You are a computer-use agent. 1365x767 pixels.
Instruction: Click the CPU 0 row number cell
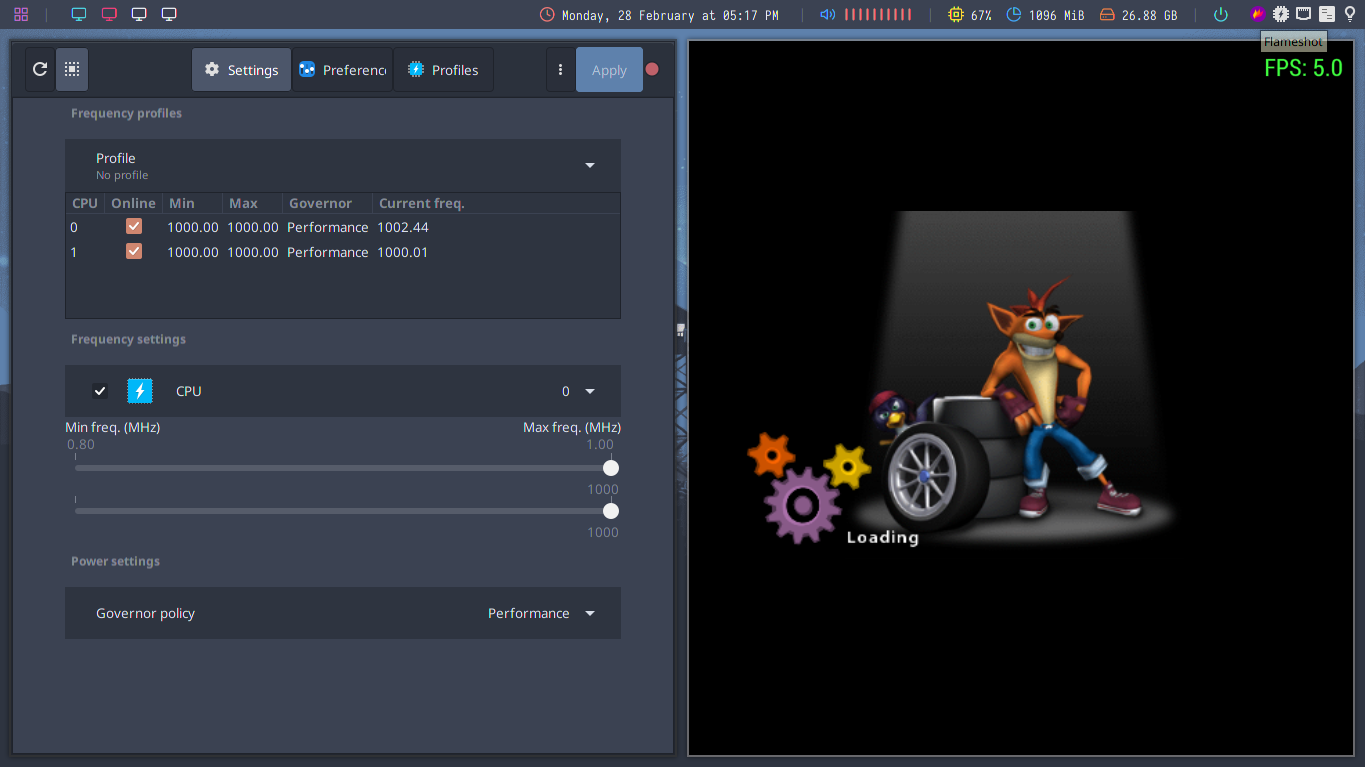pyautogui.click(x=74, y=227)
